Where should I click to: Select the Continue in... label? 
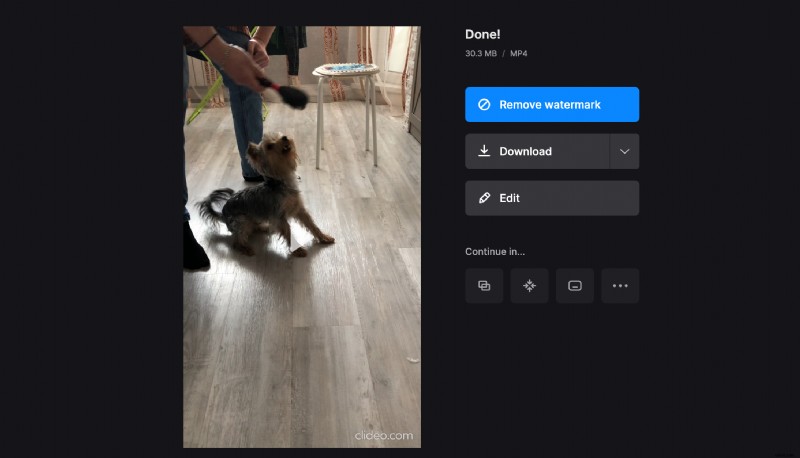tap(495, 251)
